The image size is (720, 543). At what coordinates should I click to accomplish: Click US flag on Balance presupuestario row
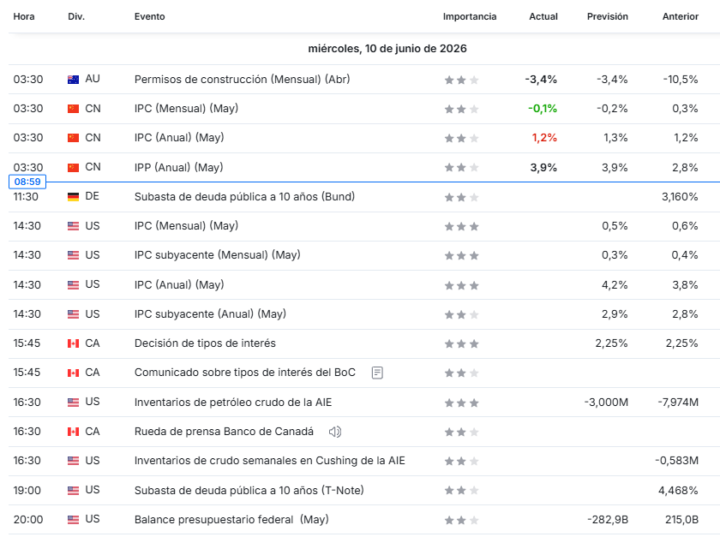[73, 520]
